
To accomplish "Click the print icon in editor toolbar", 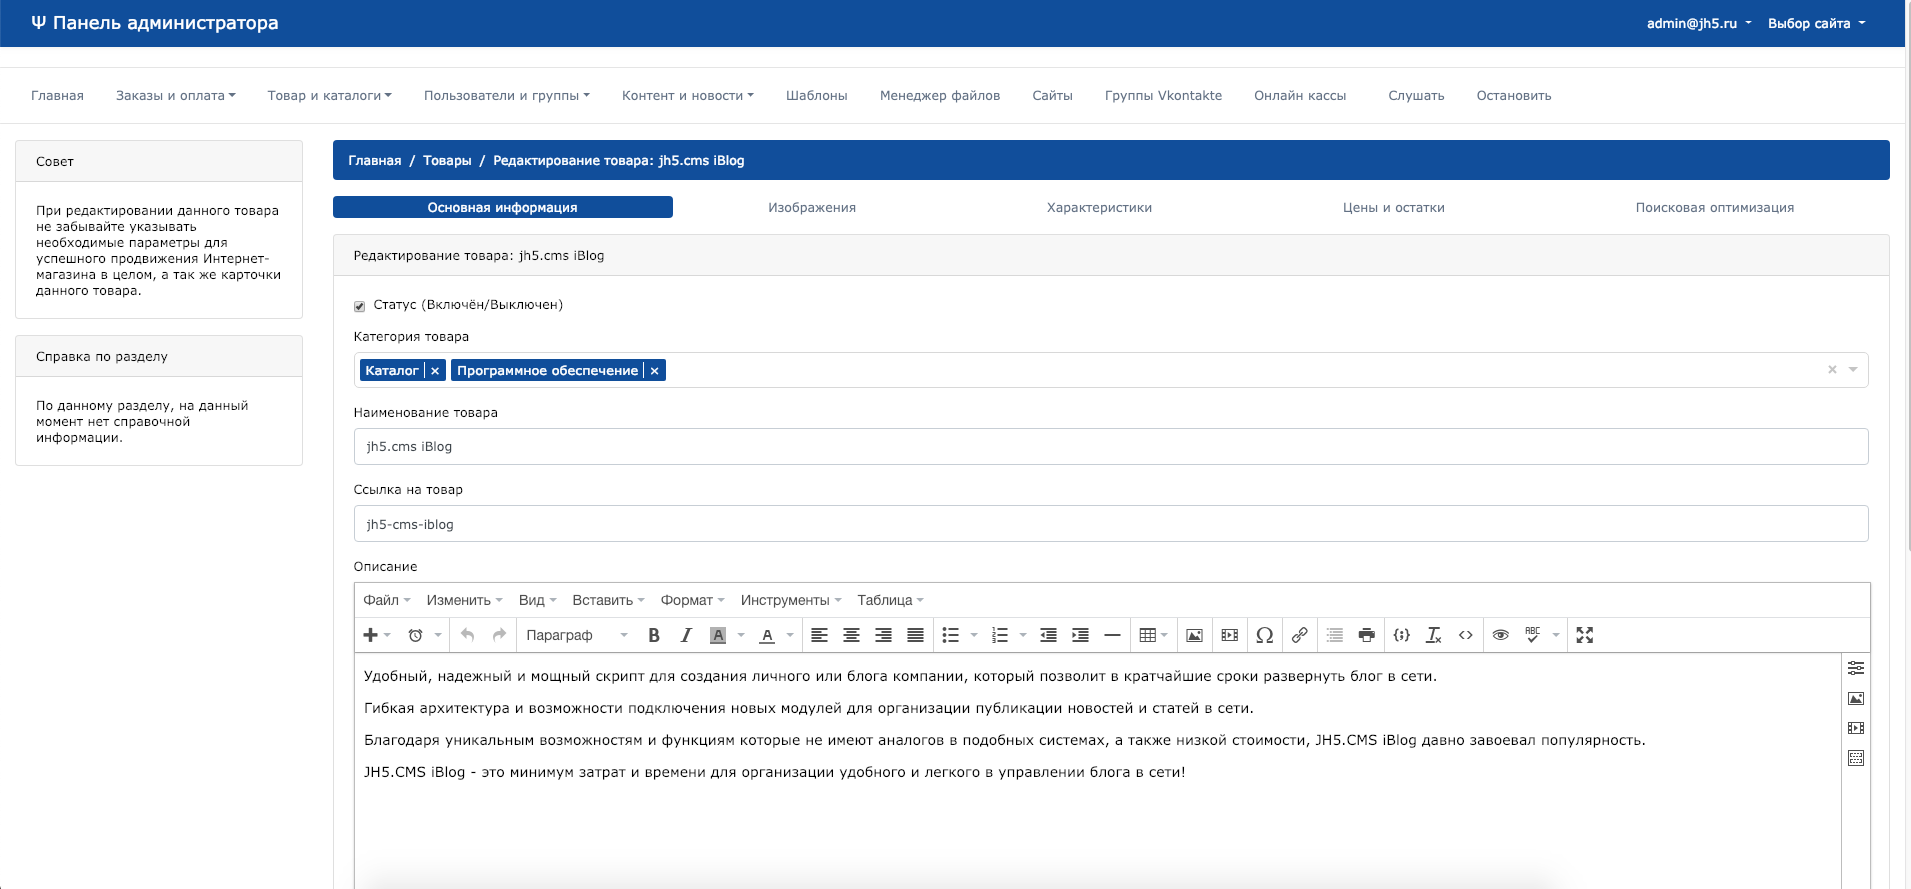I will click(x=1367, y=635).
